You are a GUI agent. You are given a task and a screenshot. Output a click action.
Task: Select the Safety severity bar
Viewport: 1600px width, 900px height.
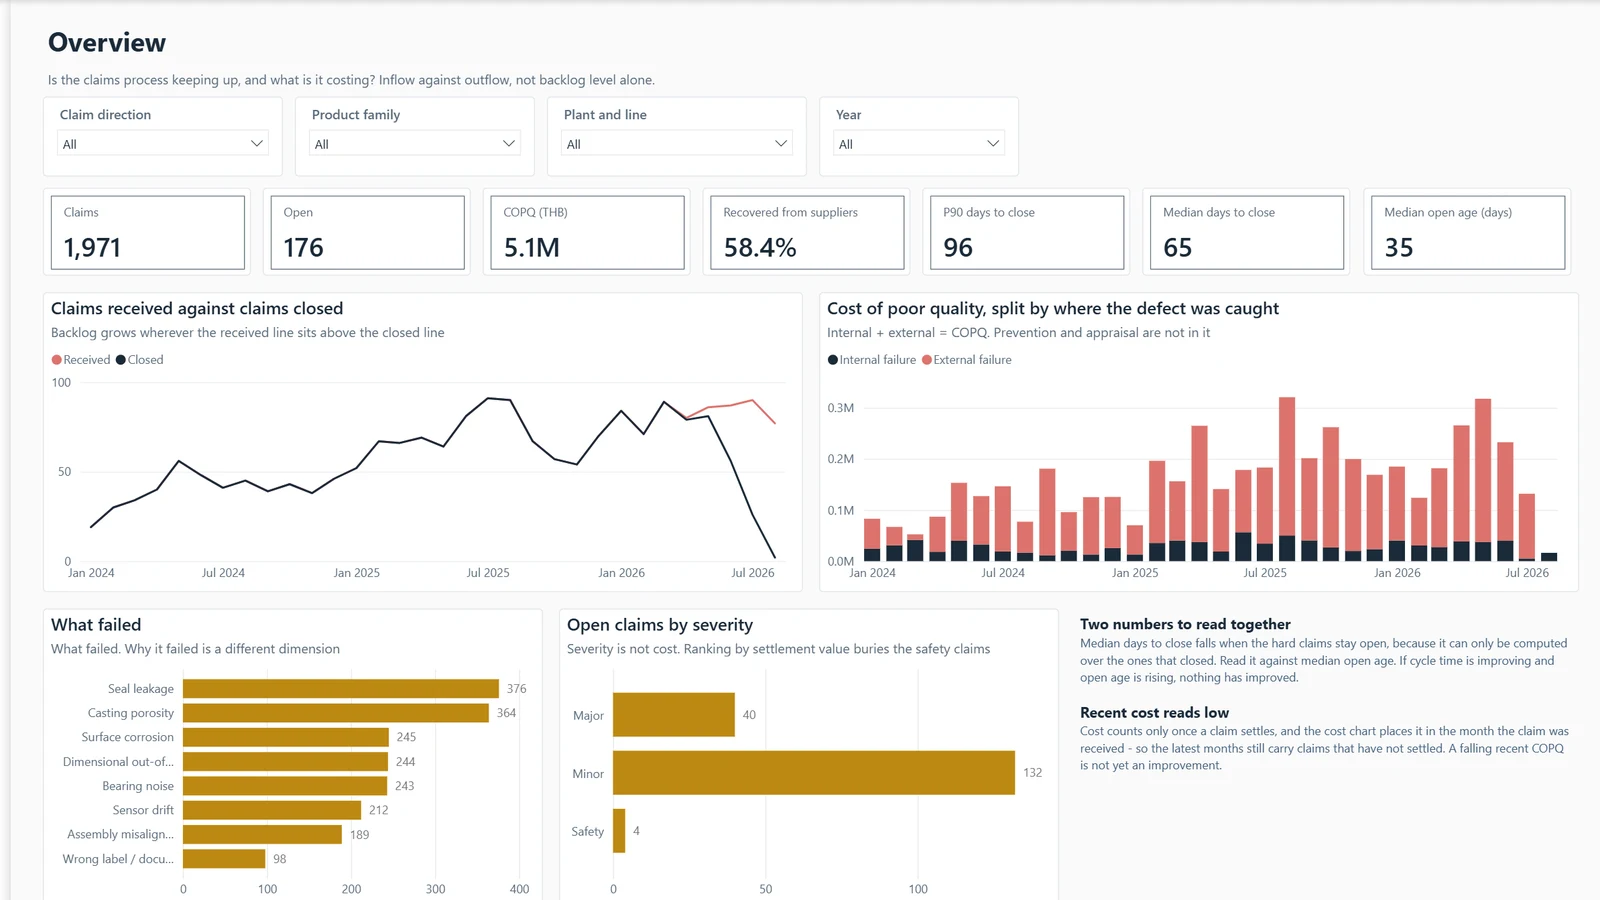[619, 831]
